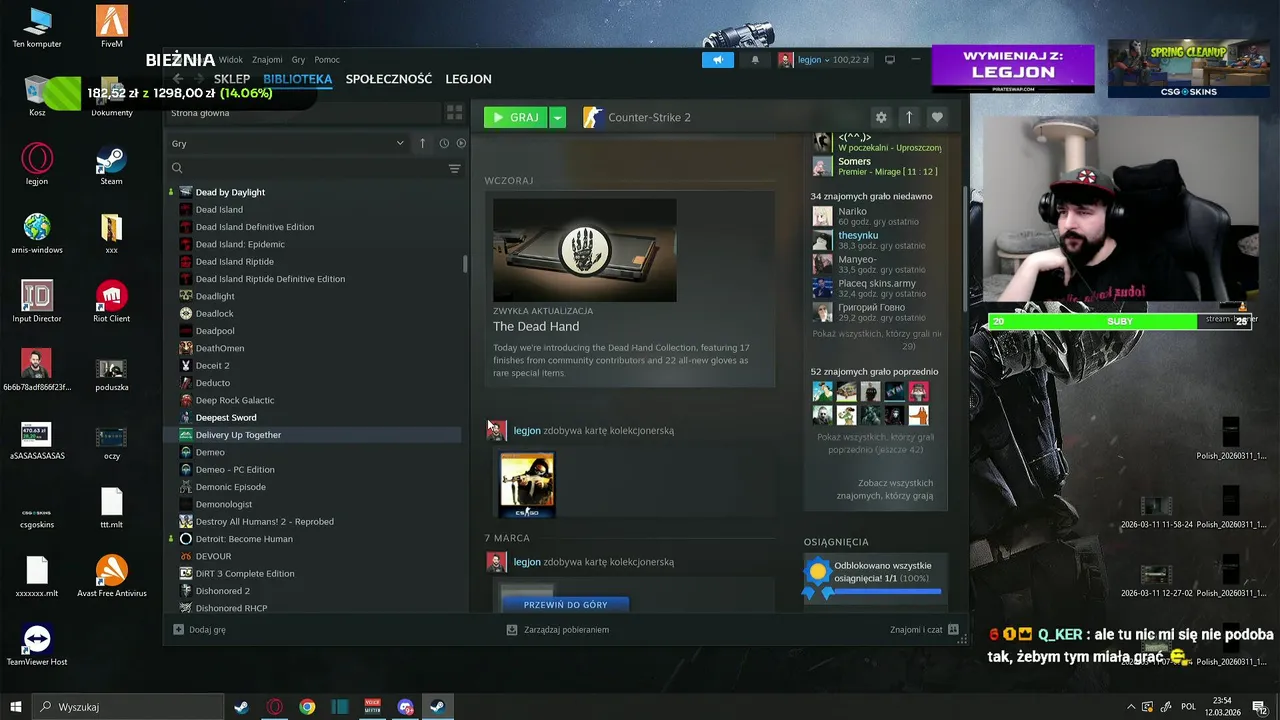Click PRZEWIŃ DO GÓRY button
This screenshot has height=720, width=1280.
click(x=565, y=604)
